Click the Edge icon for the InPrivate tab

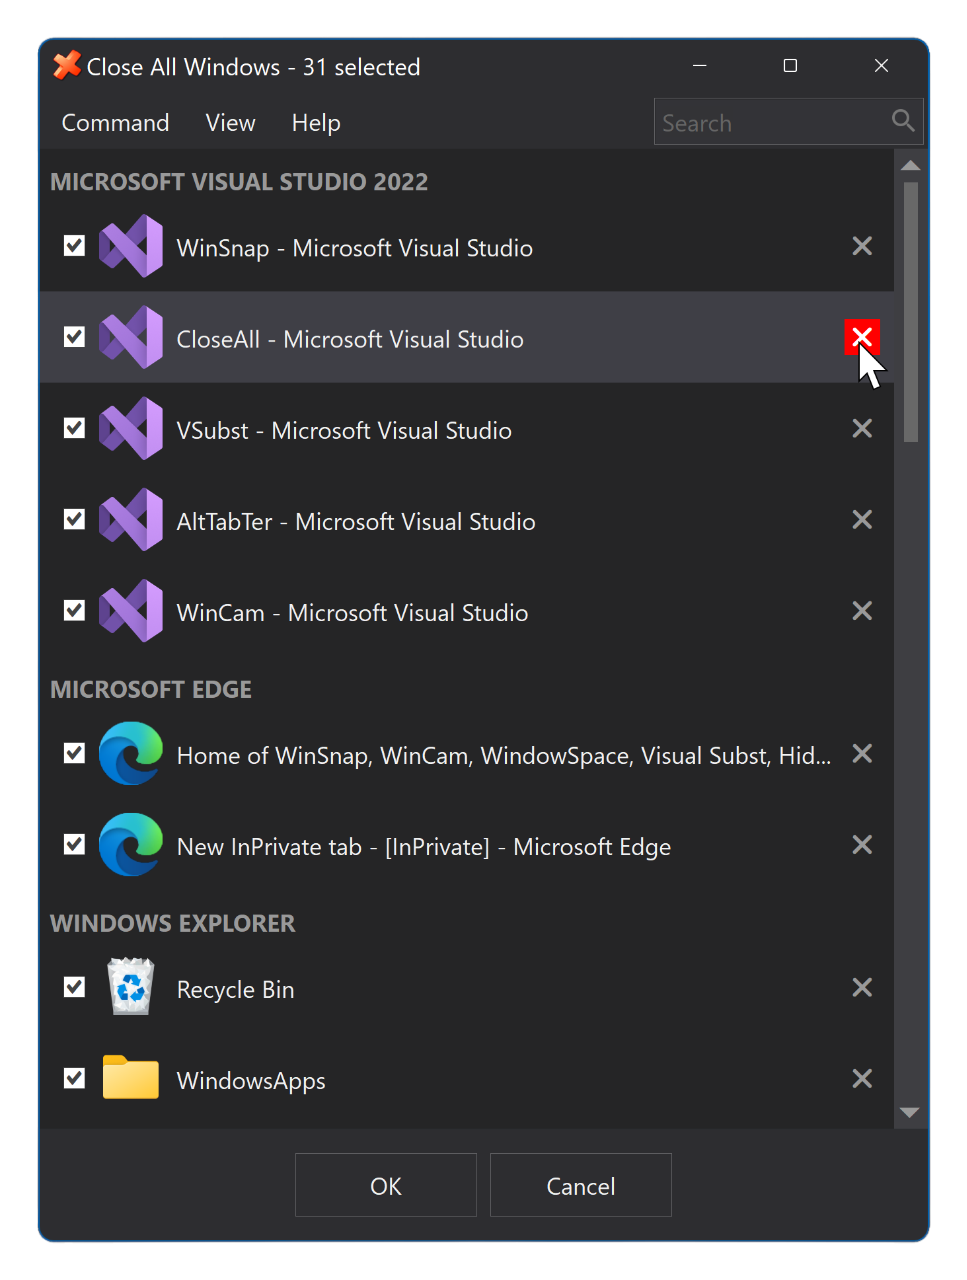click(131, 845)
